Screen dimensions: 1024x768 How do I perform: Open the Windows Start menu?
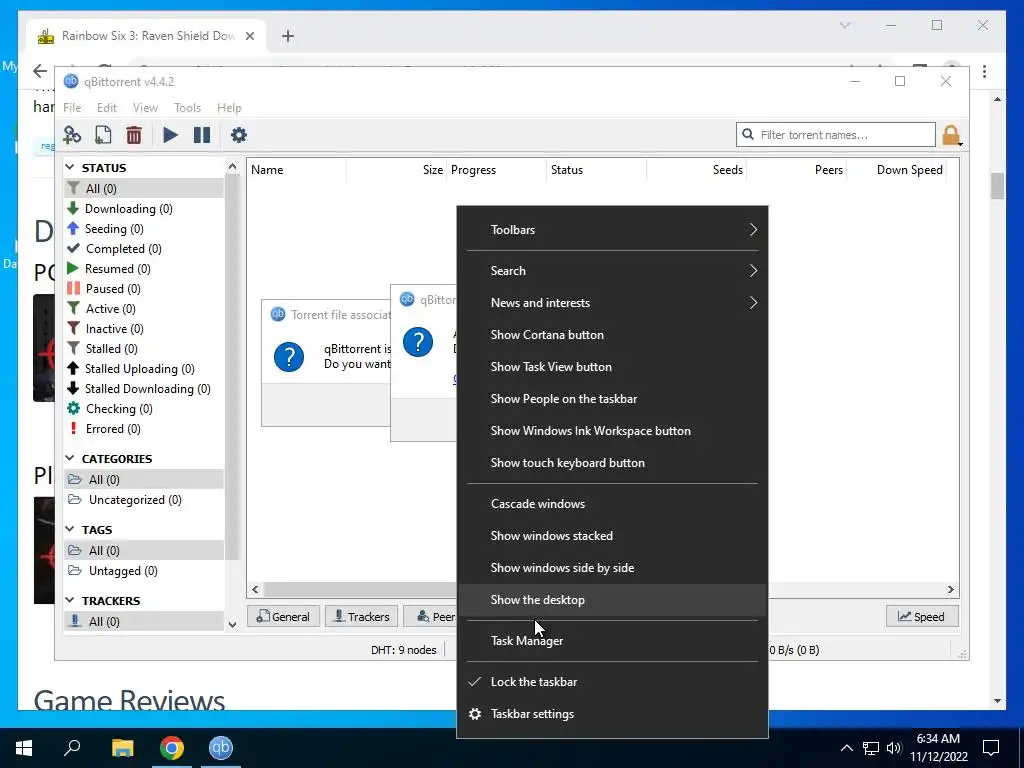(24, 748)
